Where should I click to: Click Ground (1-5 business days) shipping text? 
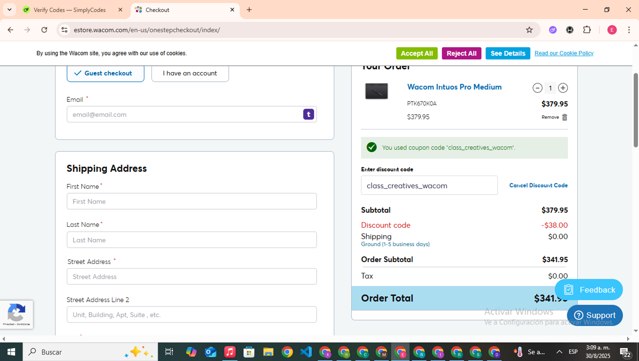[395, 244]
